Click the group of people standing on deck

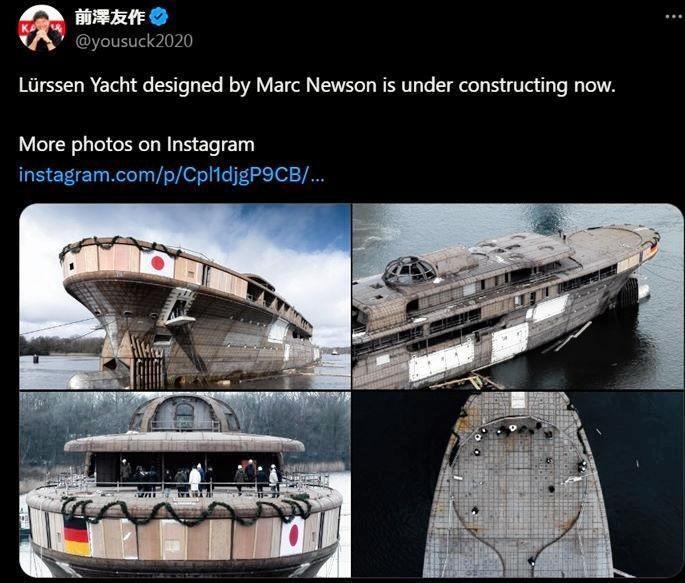pyautogui.click(x=200, y=478)
